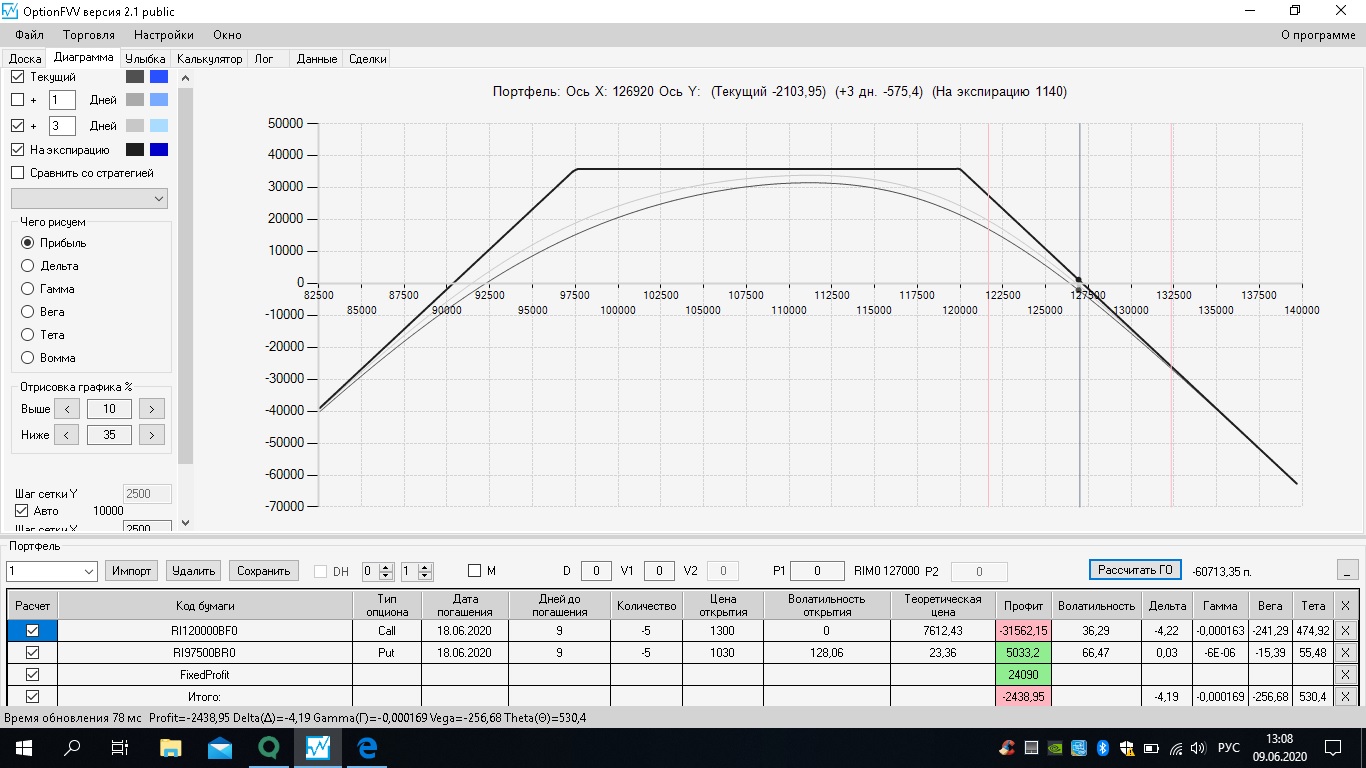Click the OptionFVV taskbar icon
The image size is (1366, 768).
click(318, 747)
